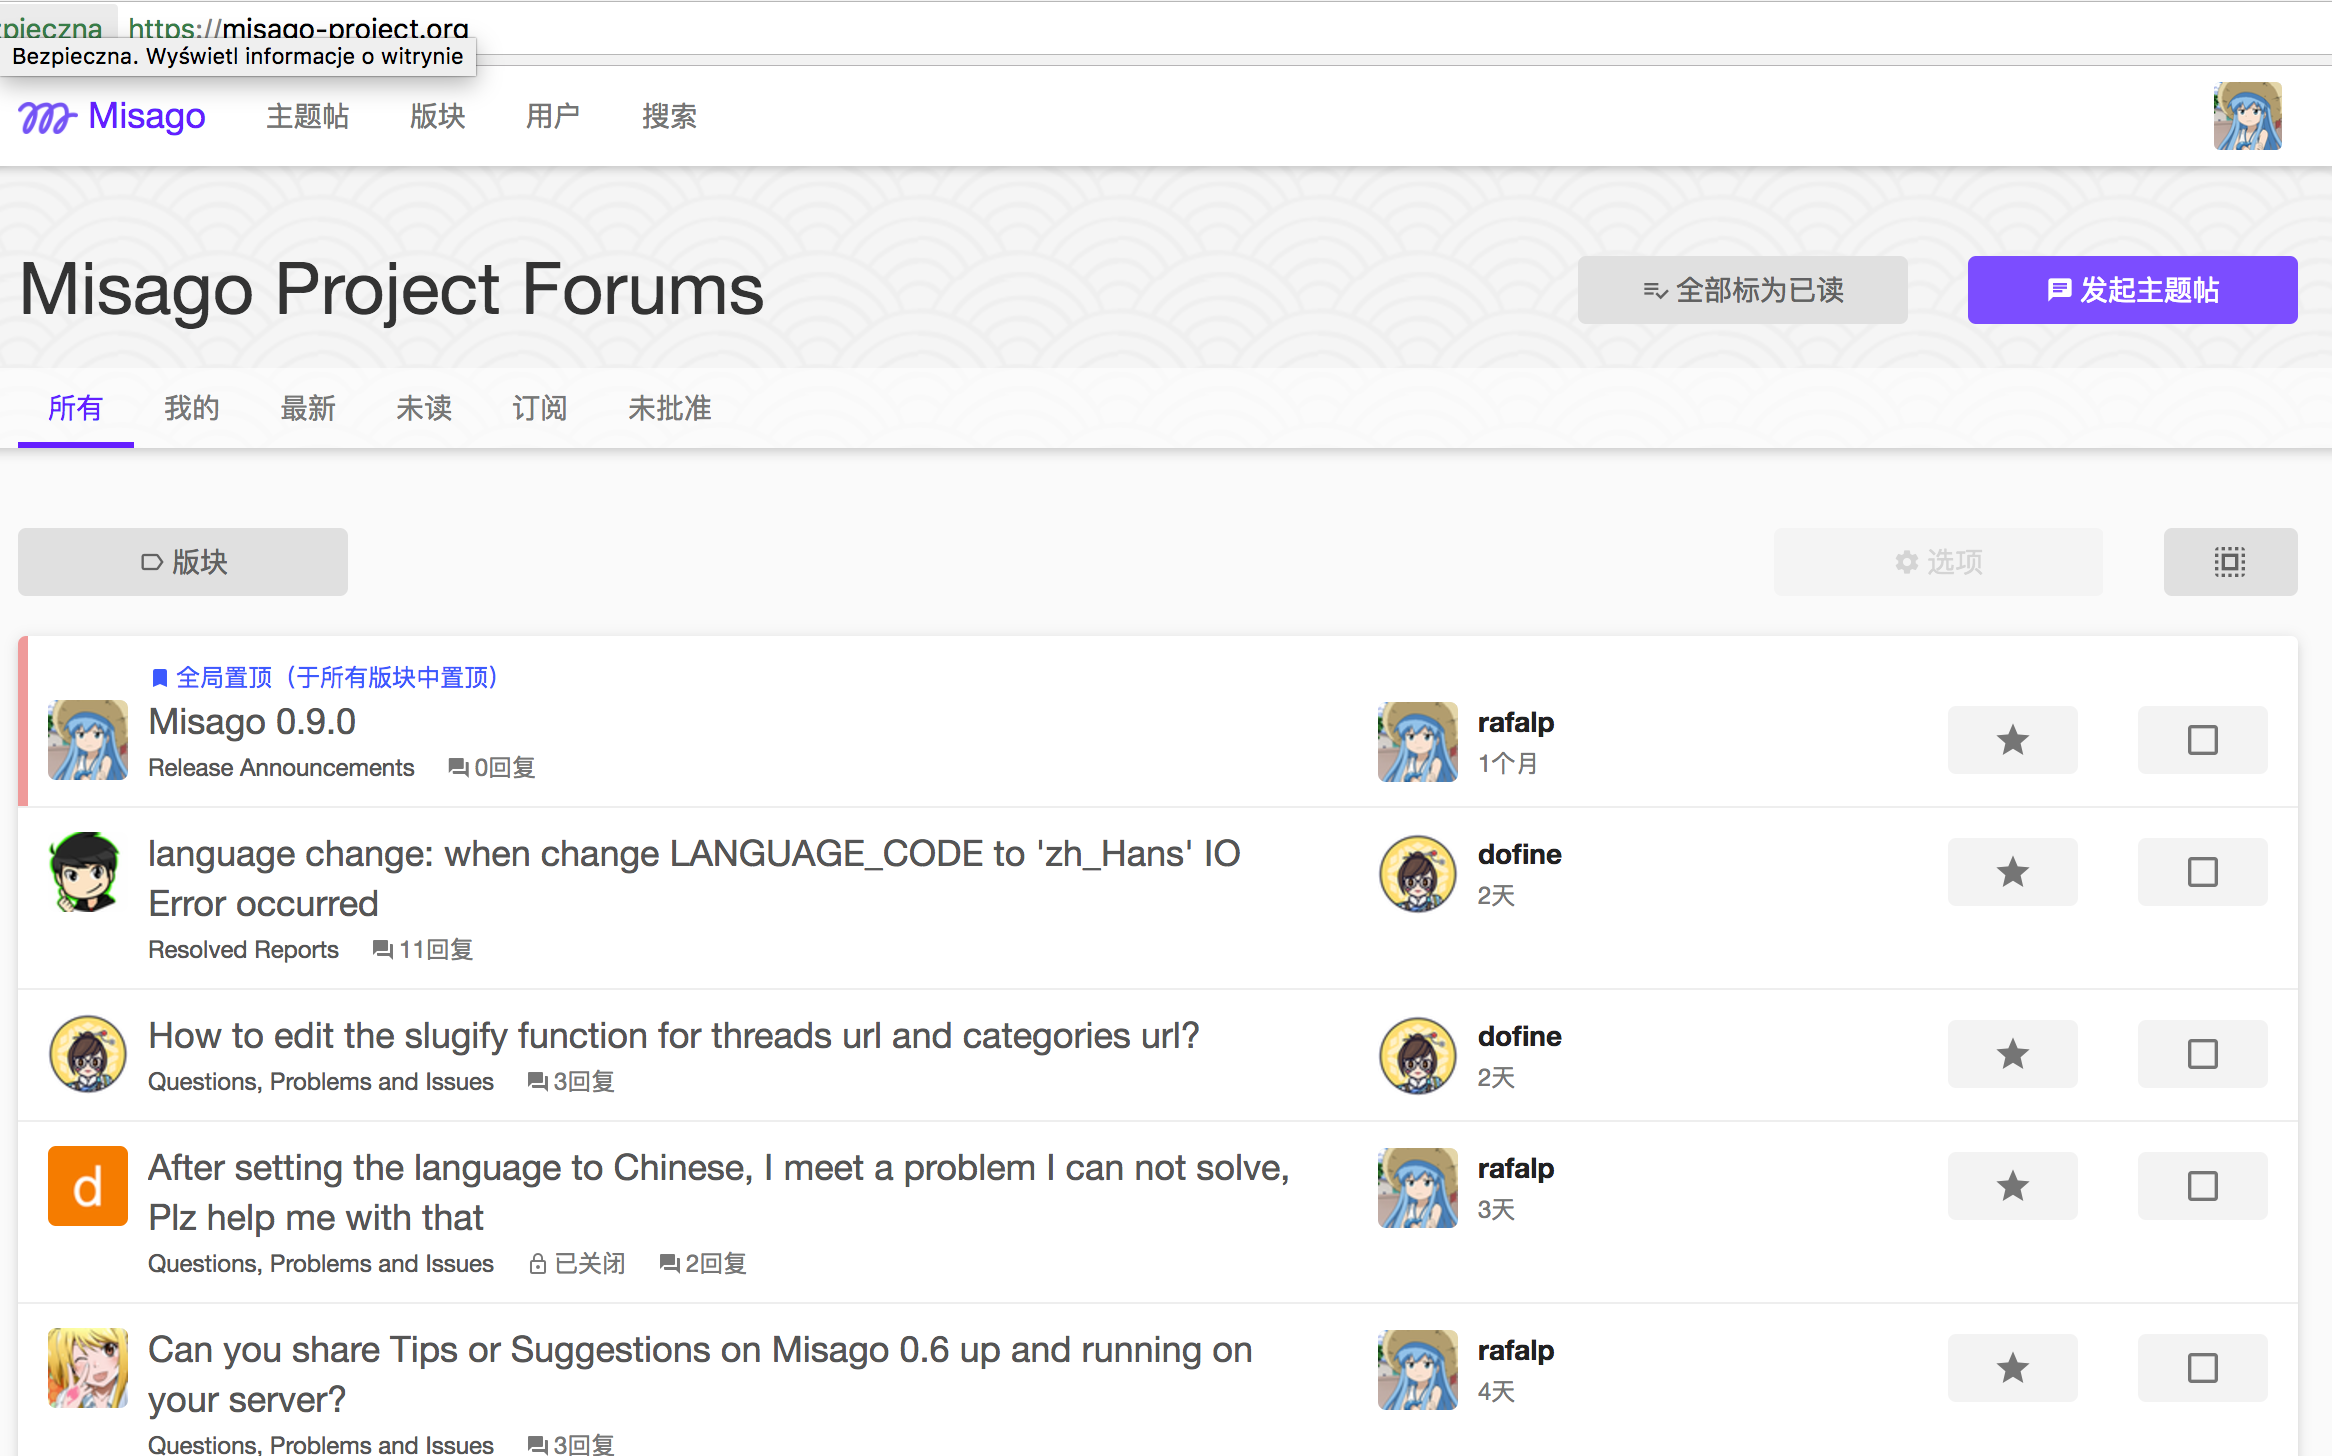Click dofine's avatar on LANGUAGE_CODE thread

[1417, 874]
